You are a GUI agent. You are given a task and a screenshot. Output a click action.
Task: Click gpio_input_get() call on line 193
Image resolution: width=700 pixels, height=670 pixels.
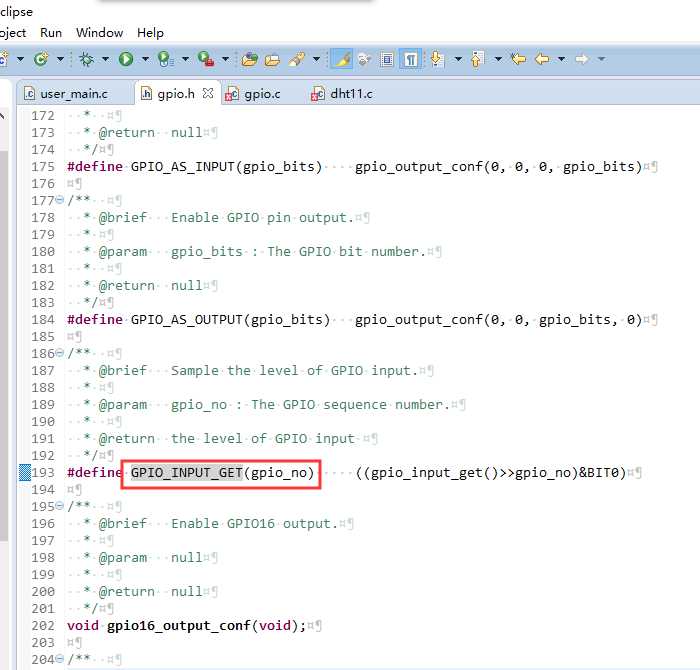click(x=434, y=473)
